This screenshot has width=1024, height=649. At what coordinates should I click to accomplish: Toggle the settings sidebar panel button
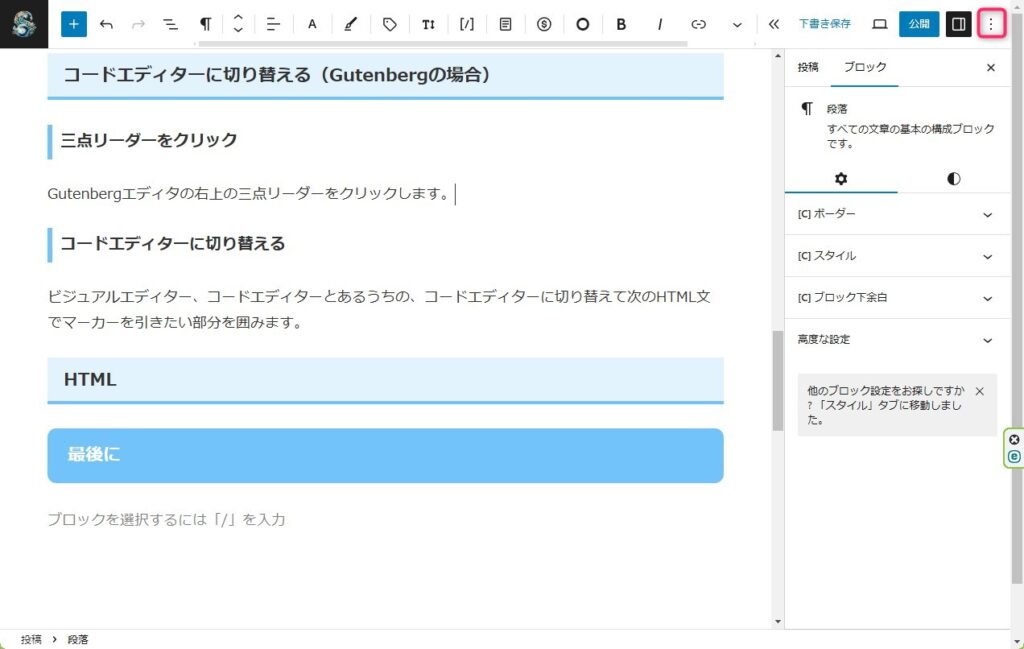click(959, 24)
